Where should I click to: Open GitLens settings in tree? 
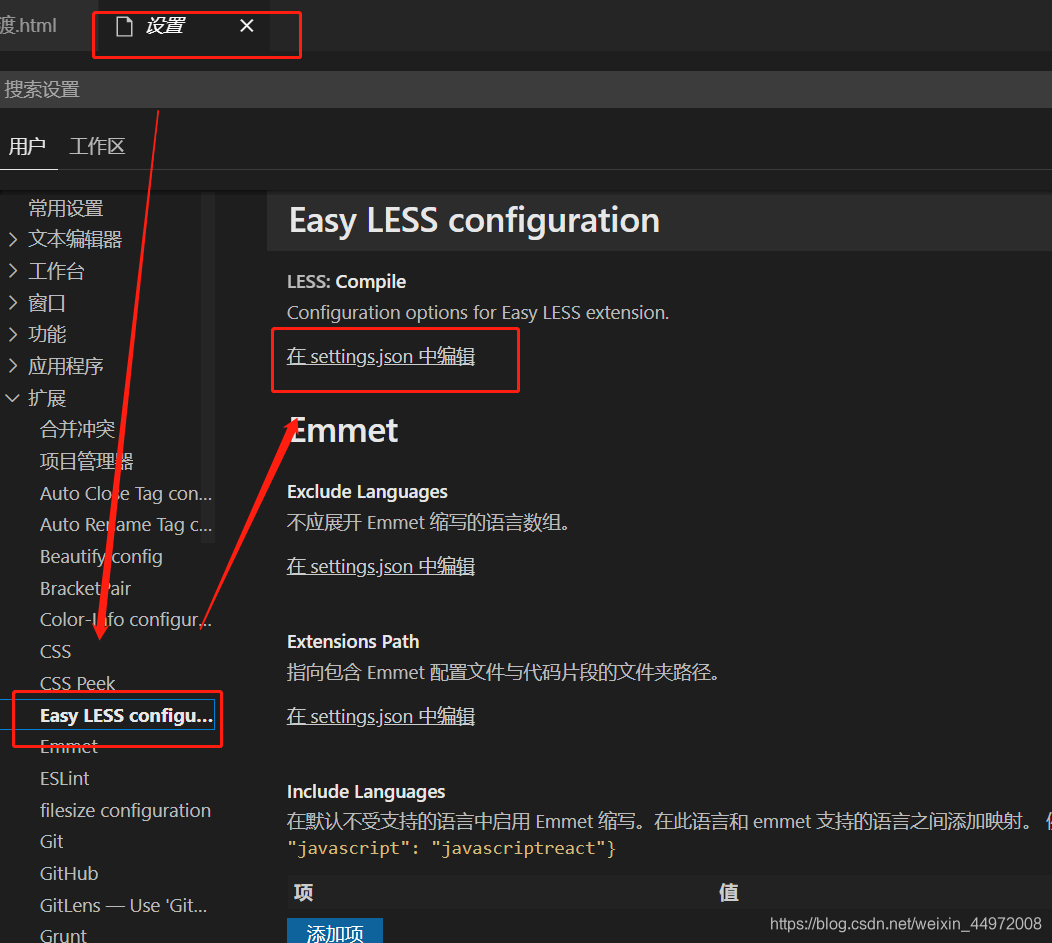click(x=123, y=905)
